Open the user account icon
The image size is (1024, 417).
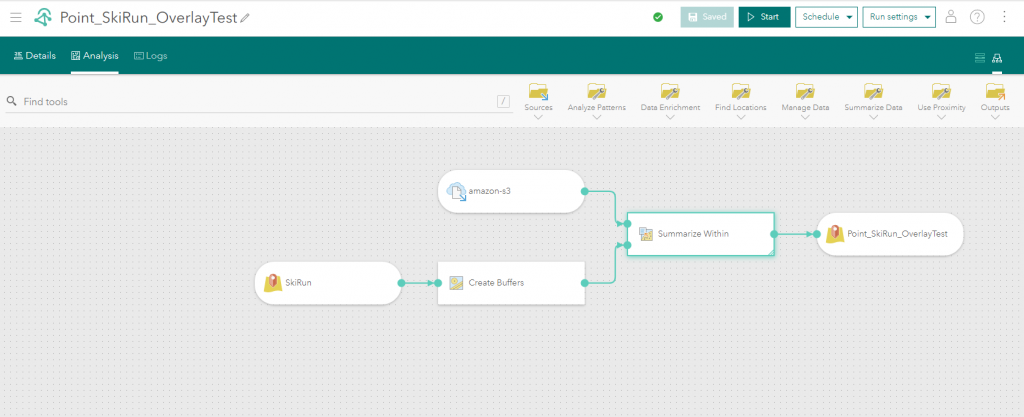point(951,17)
